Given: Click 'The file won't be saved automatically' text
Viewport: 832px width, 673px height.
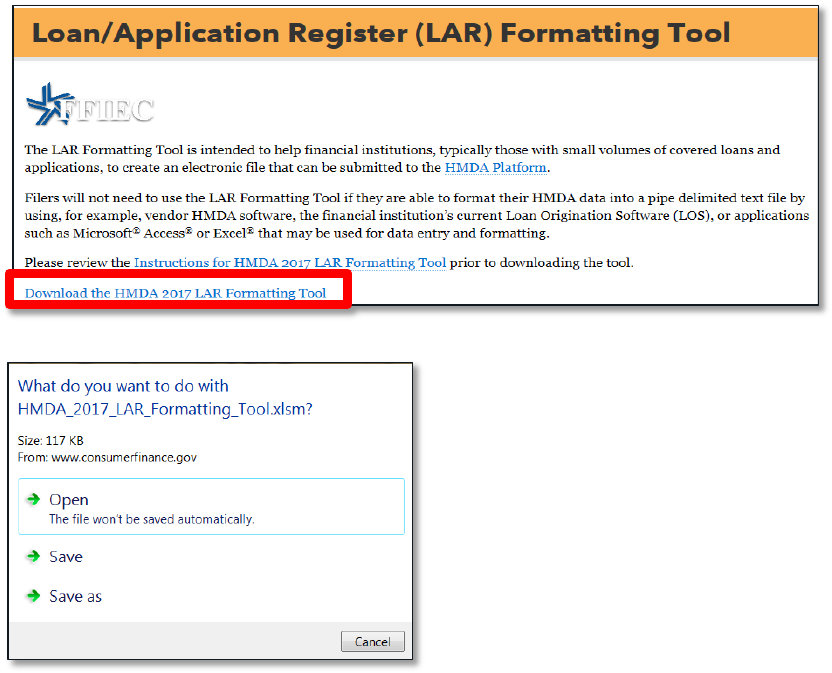Looking at the screenshot, I should tap(152, 519).
